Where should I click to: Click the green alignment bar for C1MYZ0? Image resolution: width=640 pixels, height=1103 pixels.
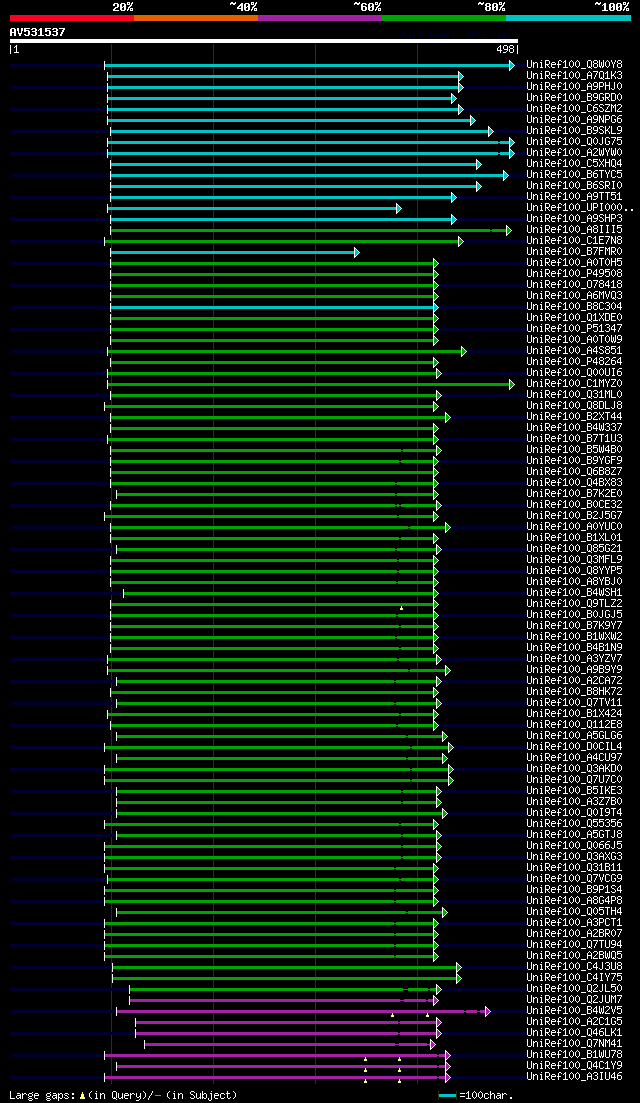click(x=311, y=384)
